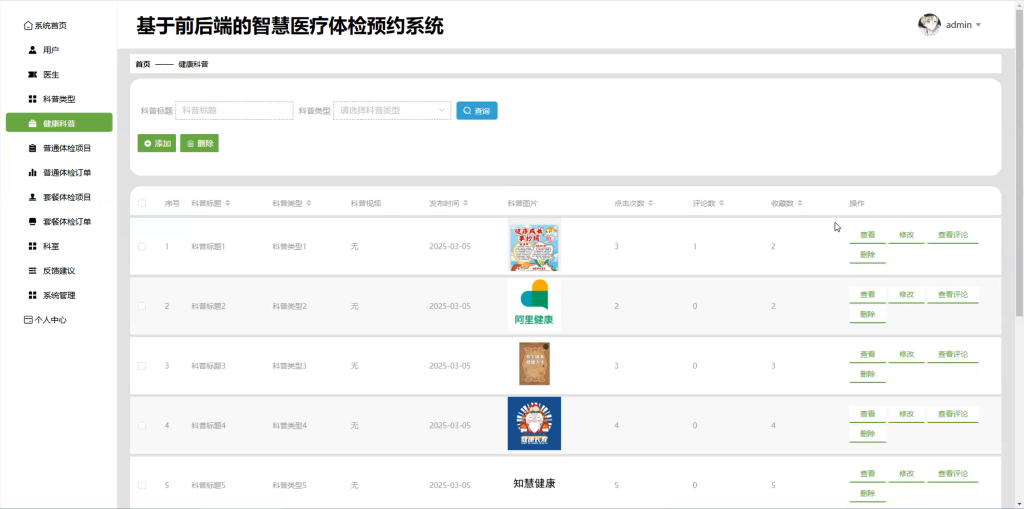Click the plus icon on 添加 button
Viewport: 1024px width, 509px height.
coord(148,143)
